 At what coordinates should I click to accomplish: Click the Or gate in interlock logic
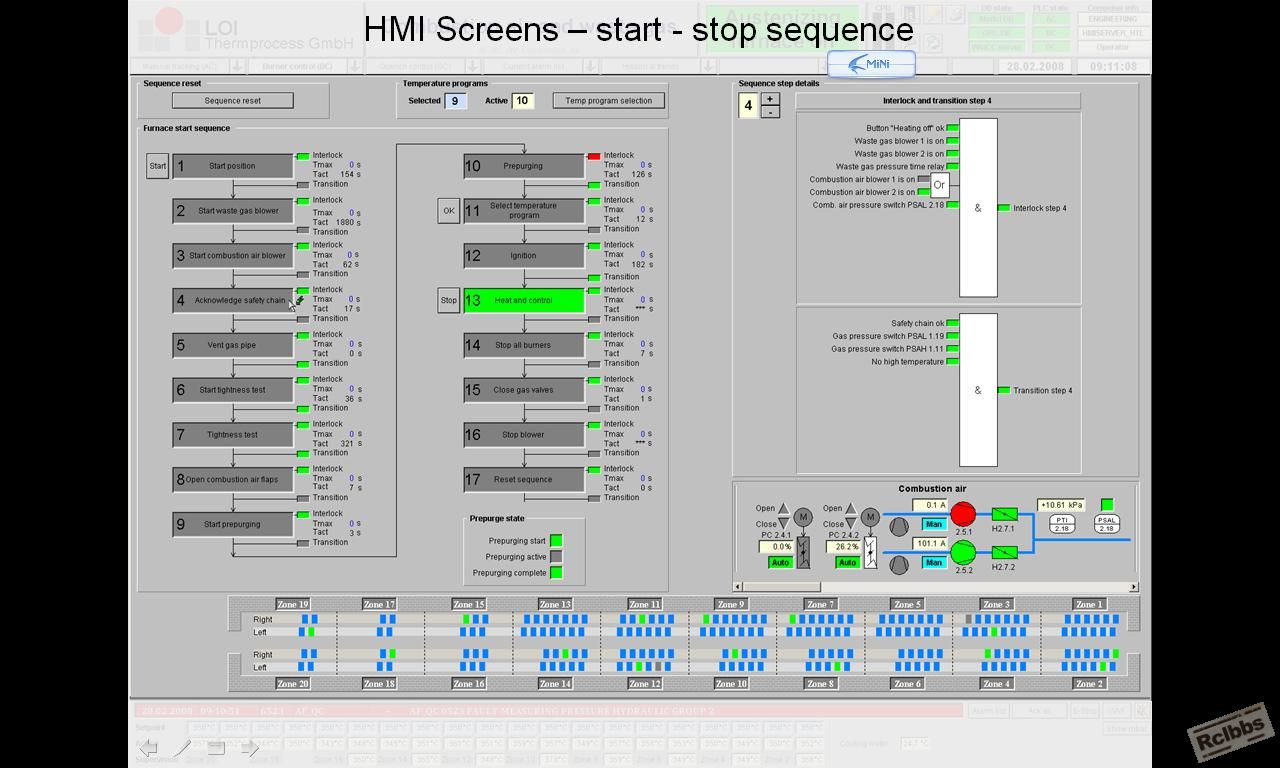coord(939,185)
